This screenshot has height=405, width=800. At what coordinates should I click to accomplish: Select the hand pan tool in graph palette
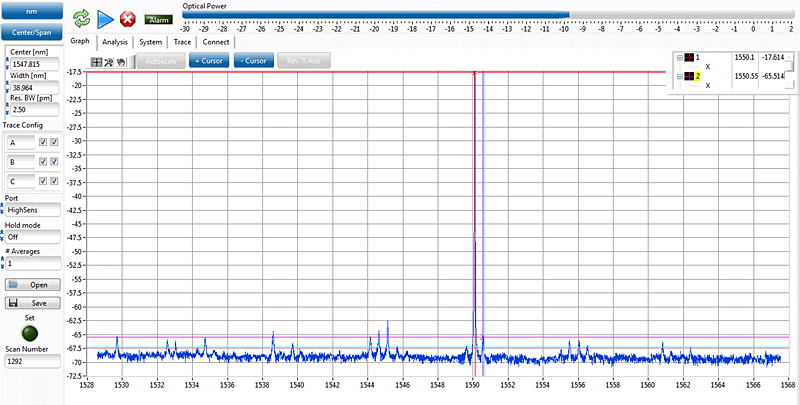pyautogui.click(x=120, y=61)
